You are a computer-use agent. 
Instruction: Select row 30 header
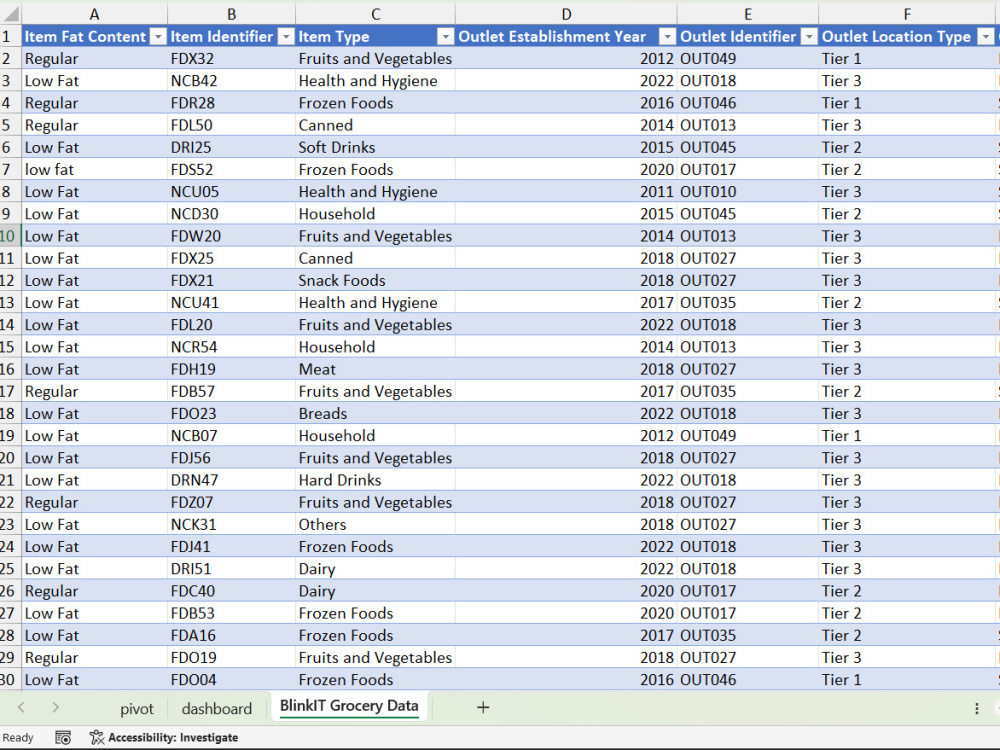(9, 680)
